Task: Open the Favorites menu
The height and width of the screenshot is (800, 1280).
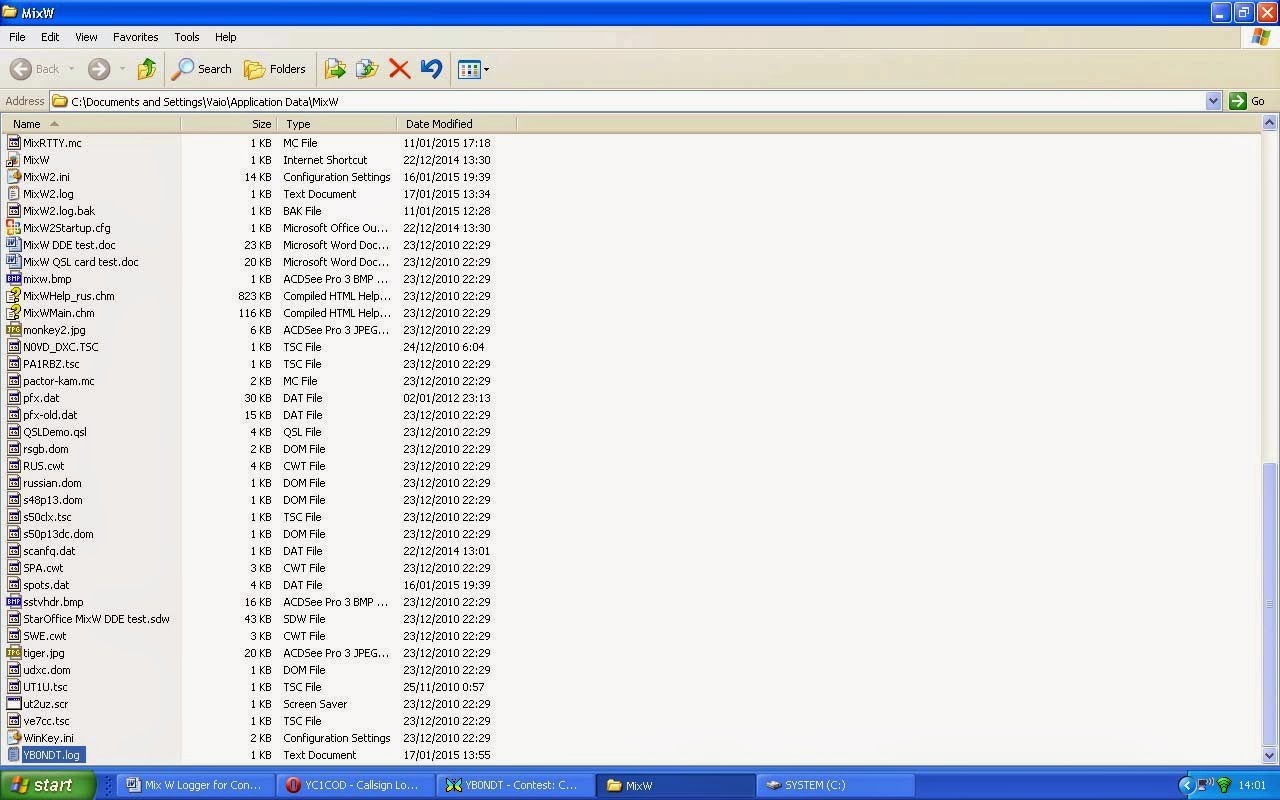Action: (x=135, y=37)
